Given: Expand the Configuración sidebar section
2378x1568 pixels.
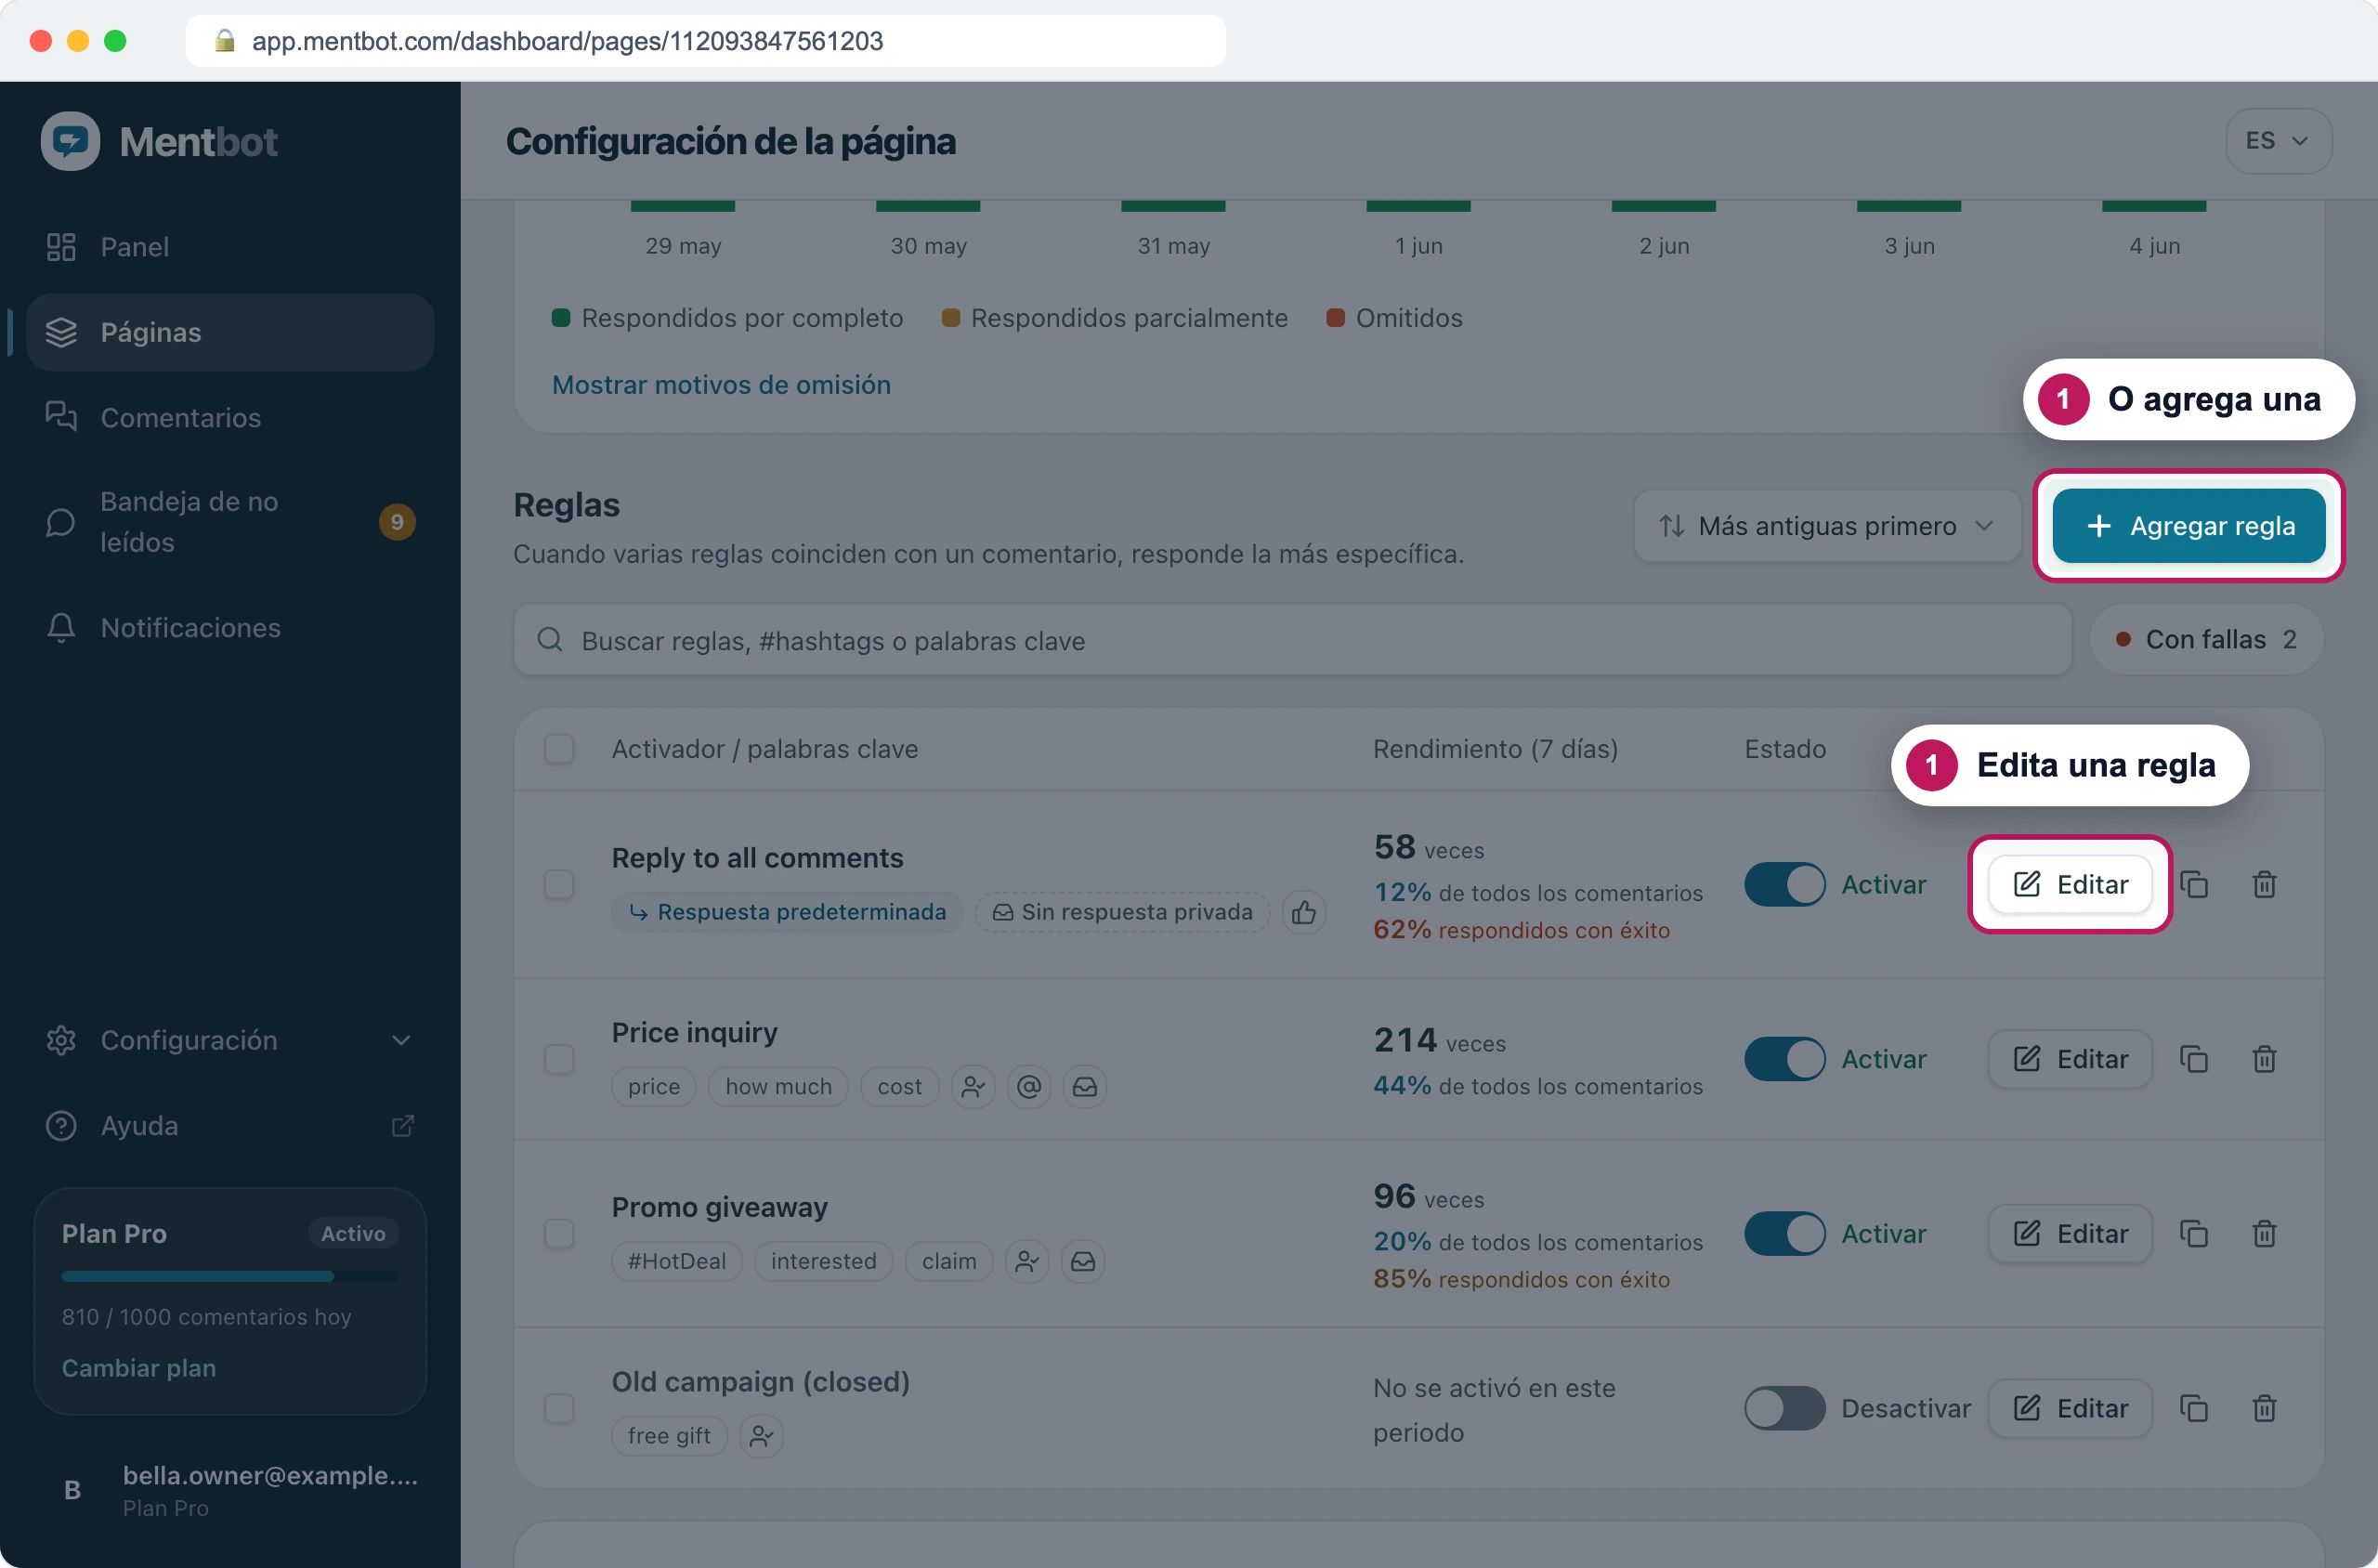Looking at the screenshot, I should point(230,1040).
